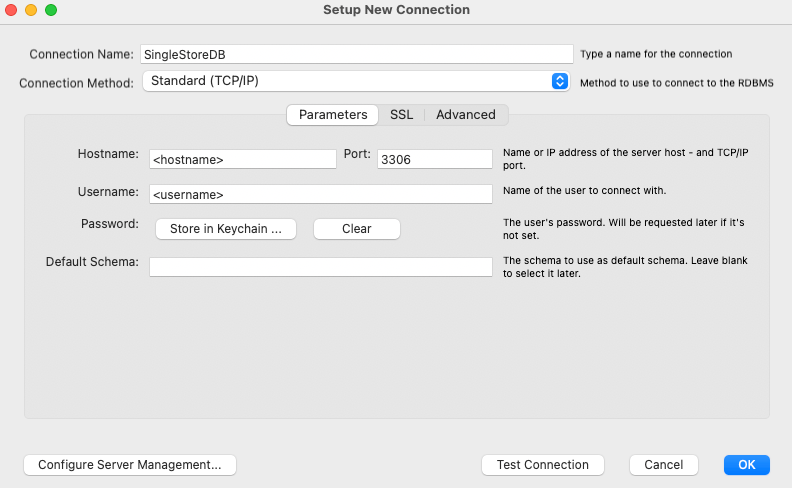Select the Advanced tab
Screen dimensions: 792x488
(x=465, y=115)
